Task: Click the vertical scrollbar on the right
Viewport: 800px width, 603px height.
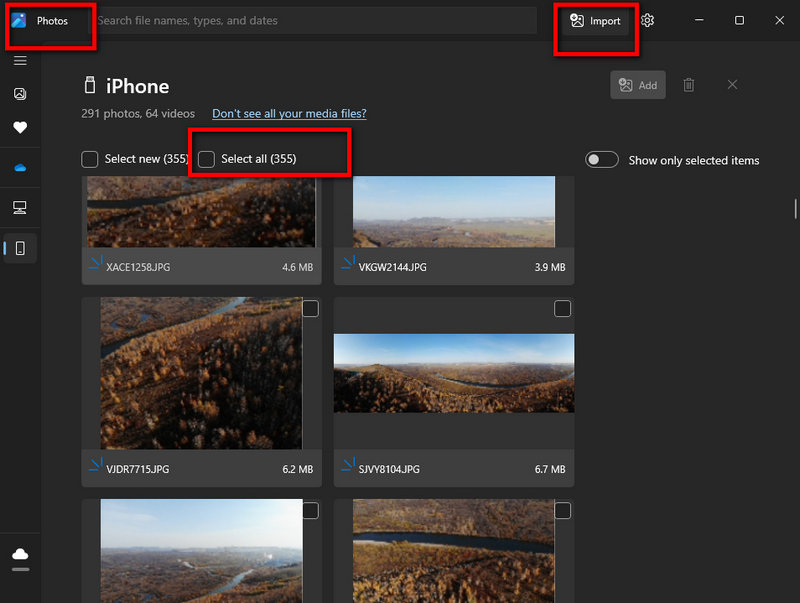Action: [795, 209]
